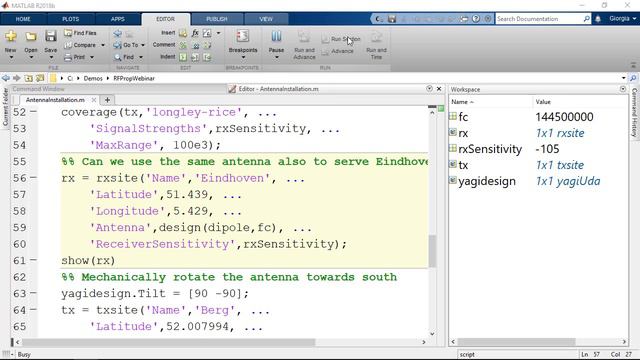Click the Help question mark icon
This screenshot has width=640, height=360.
tap(476, 19)
